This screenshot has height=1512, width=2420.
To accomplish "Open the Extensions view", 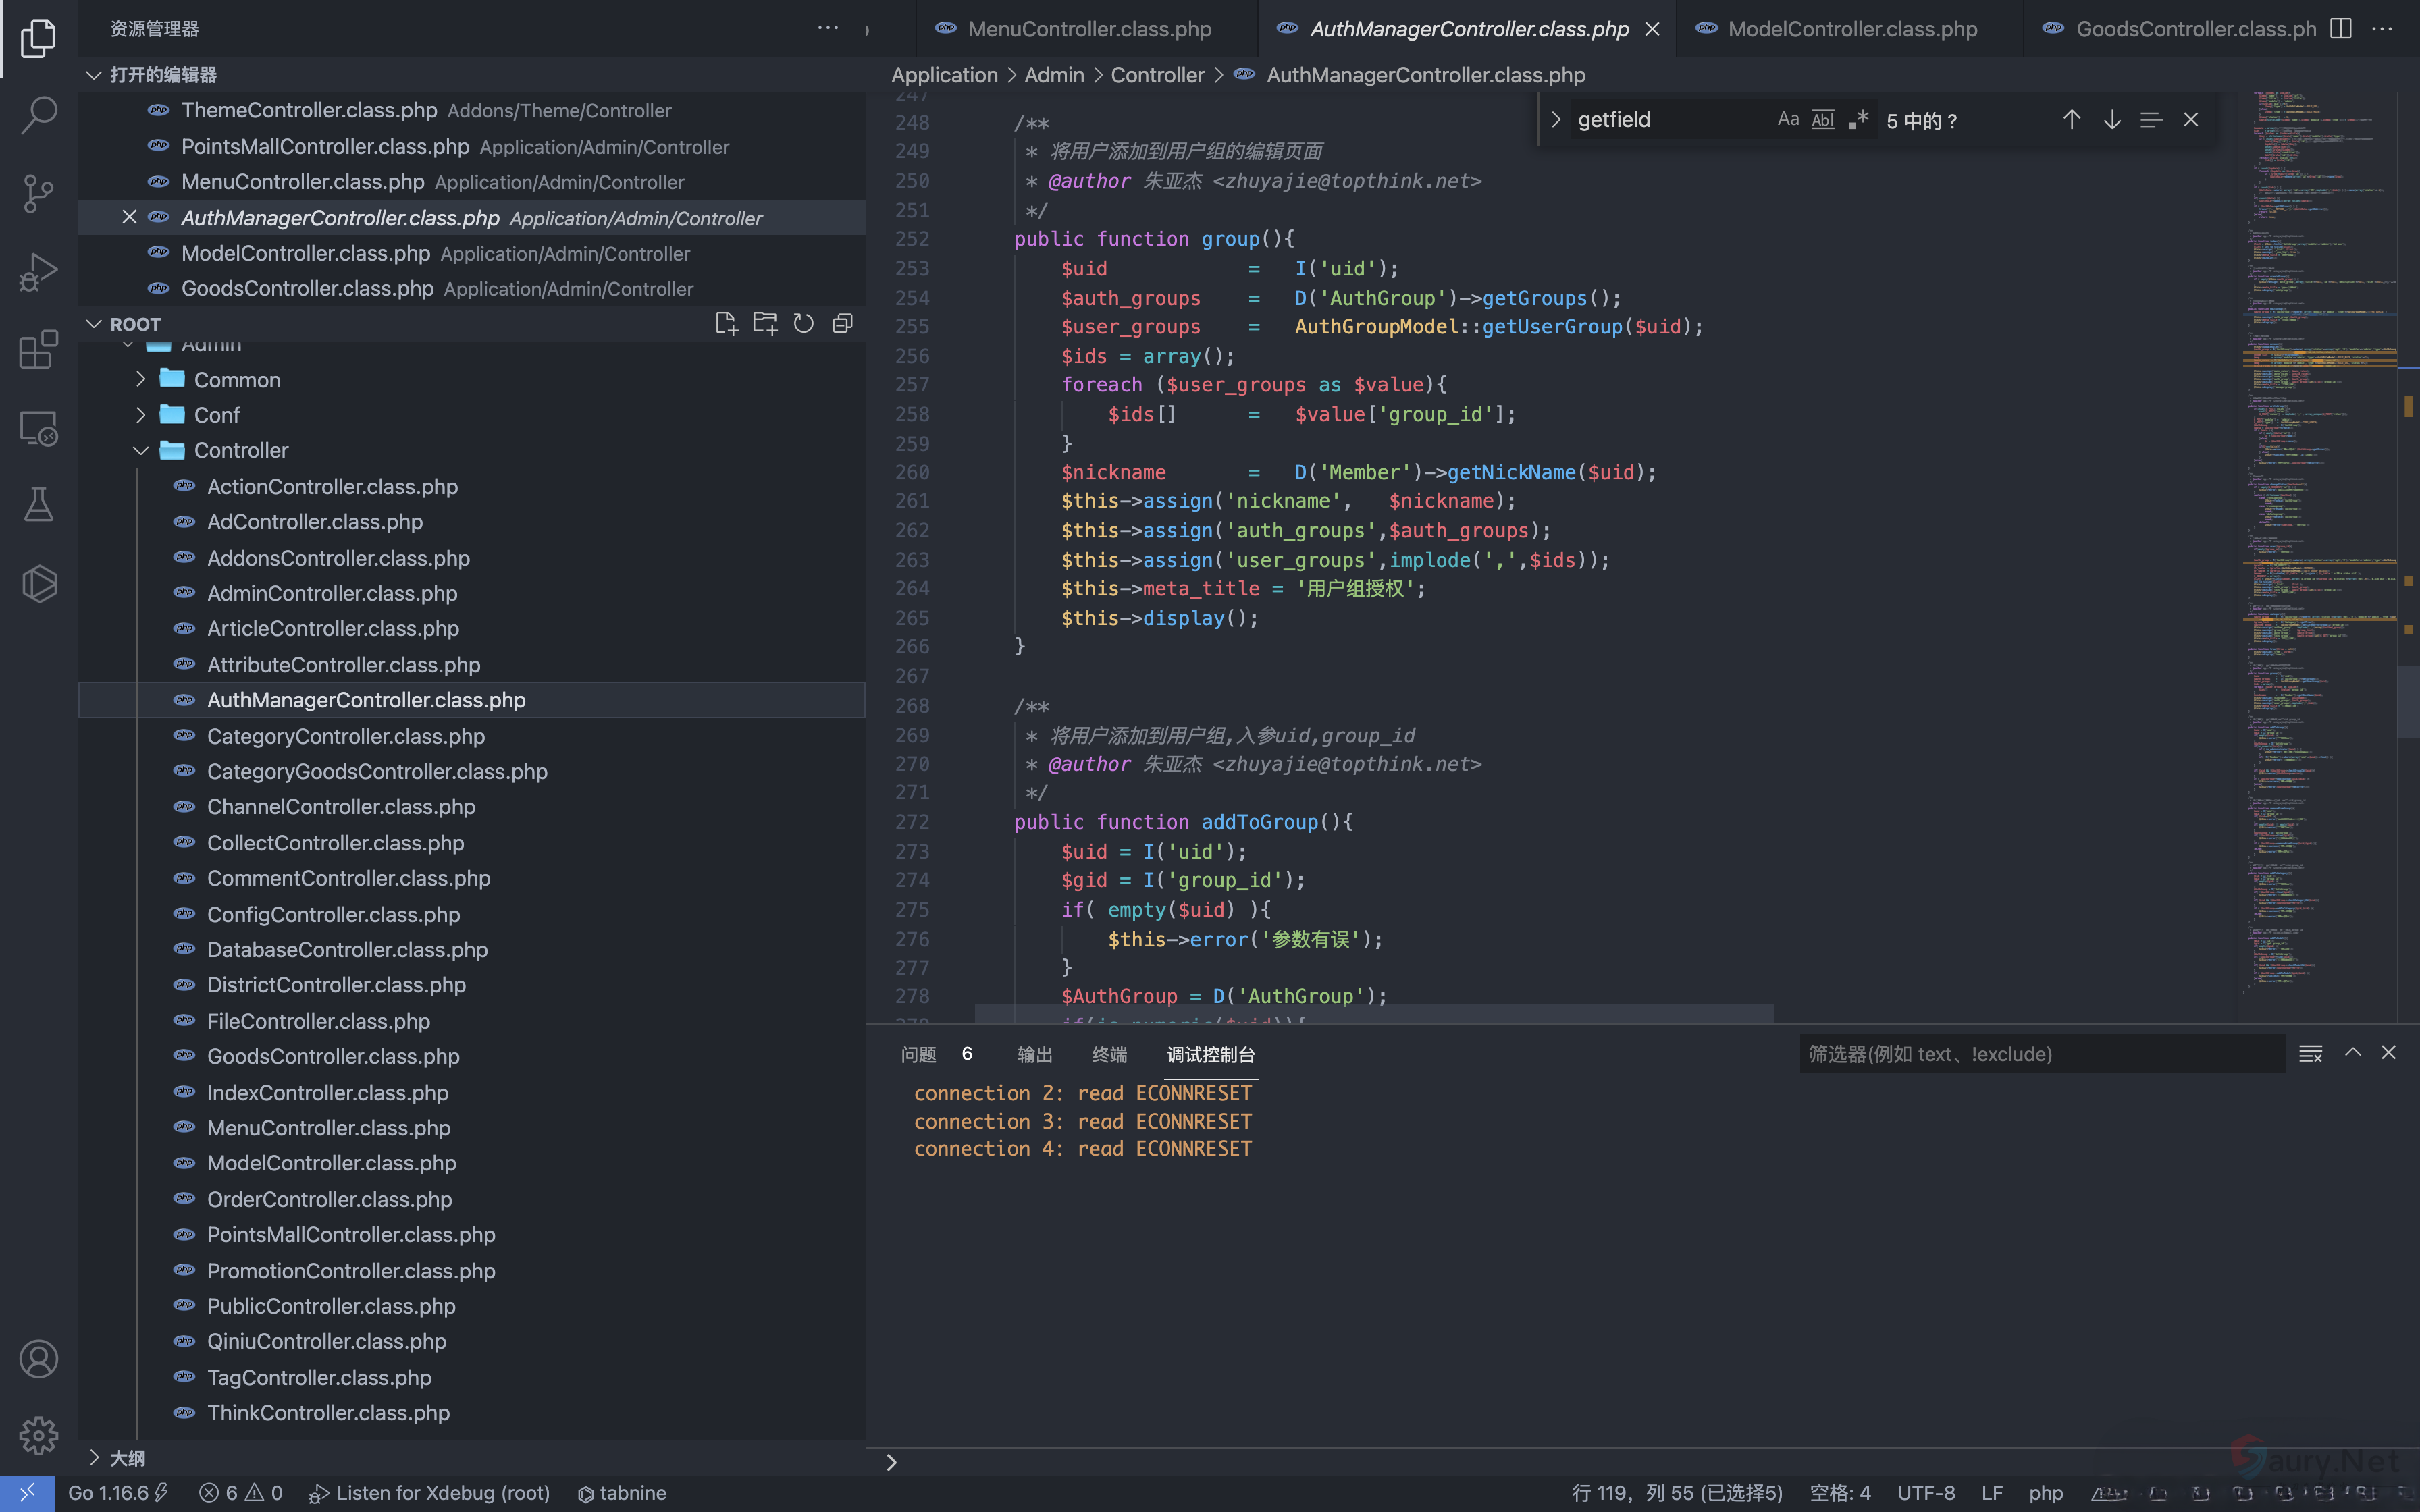I will 38,350.
